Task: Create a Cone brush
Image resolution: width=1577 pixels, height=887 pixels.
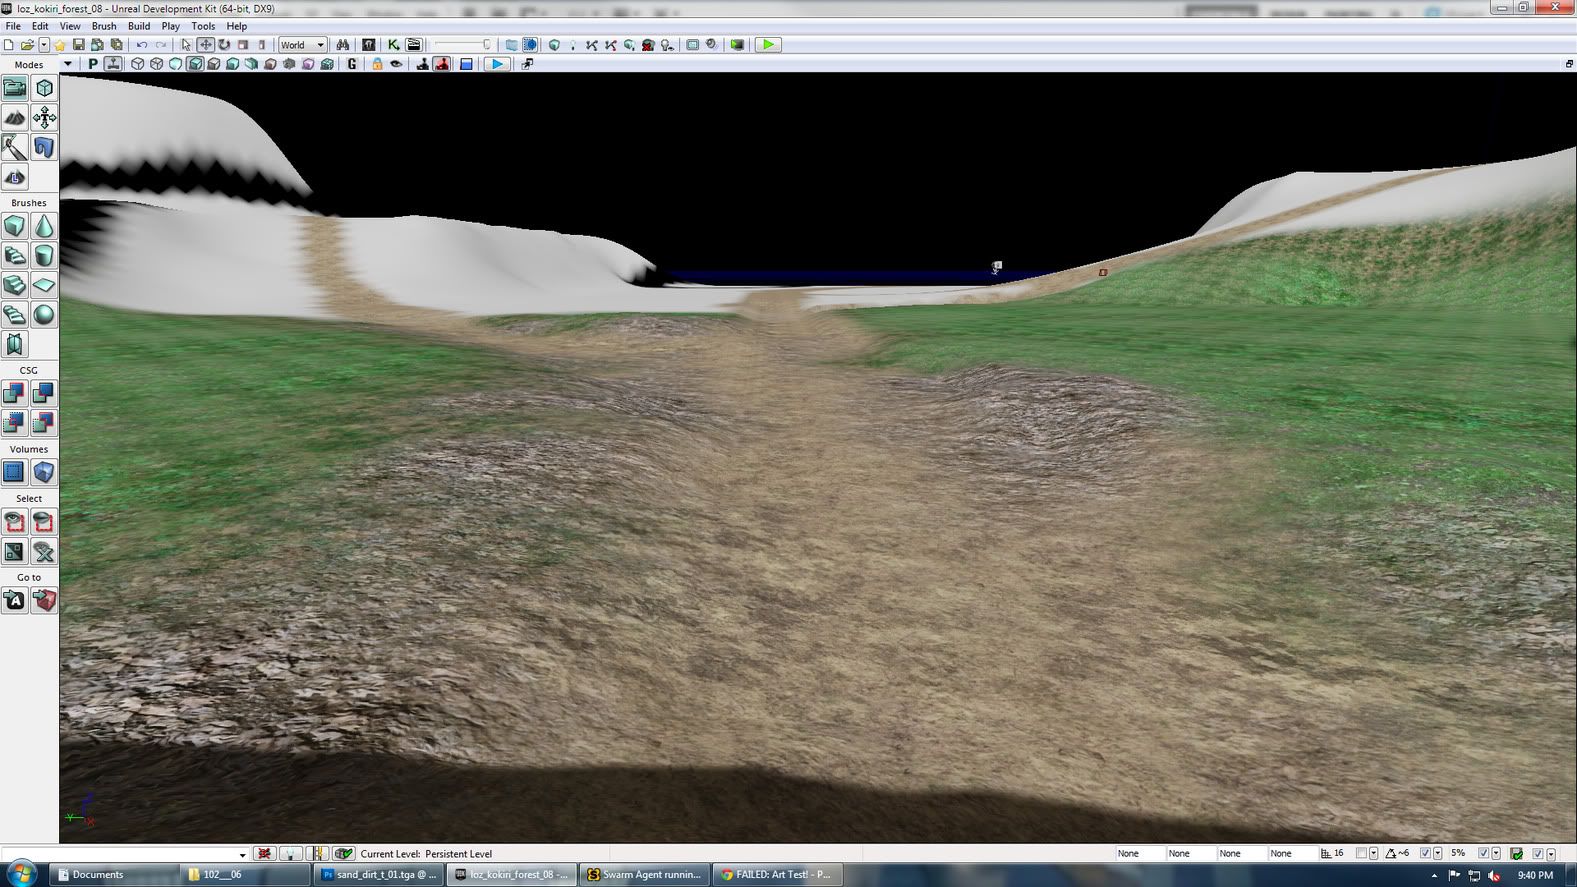Action: coord(44,226)
